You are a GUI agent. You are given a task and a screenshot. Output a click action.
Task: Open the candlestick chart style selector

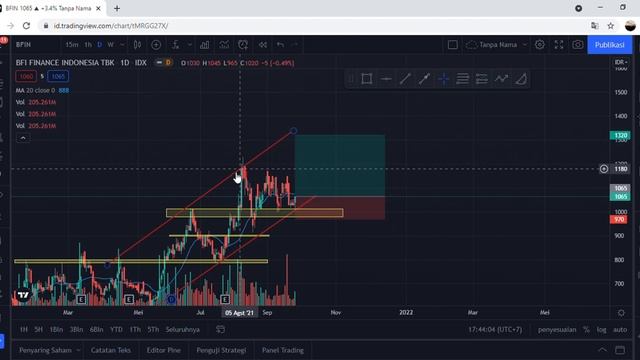point(138,45)
